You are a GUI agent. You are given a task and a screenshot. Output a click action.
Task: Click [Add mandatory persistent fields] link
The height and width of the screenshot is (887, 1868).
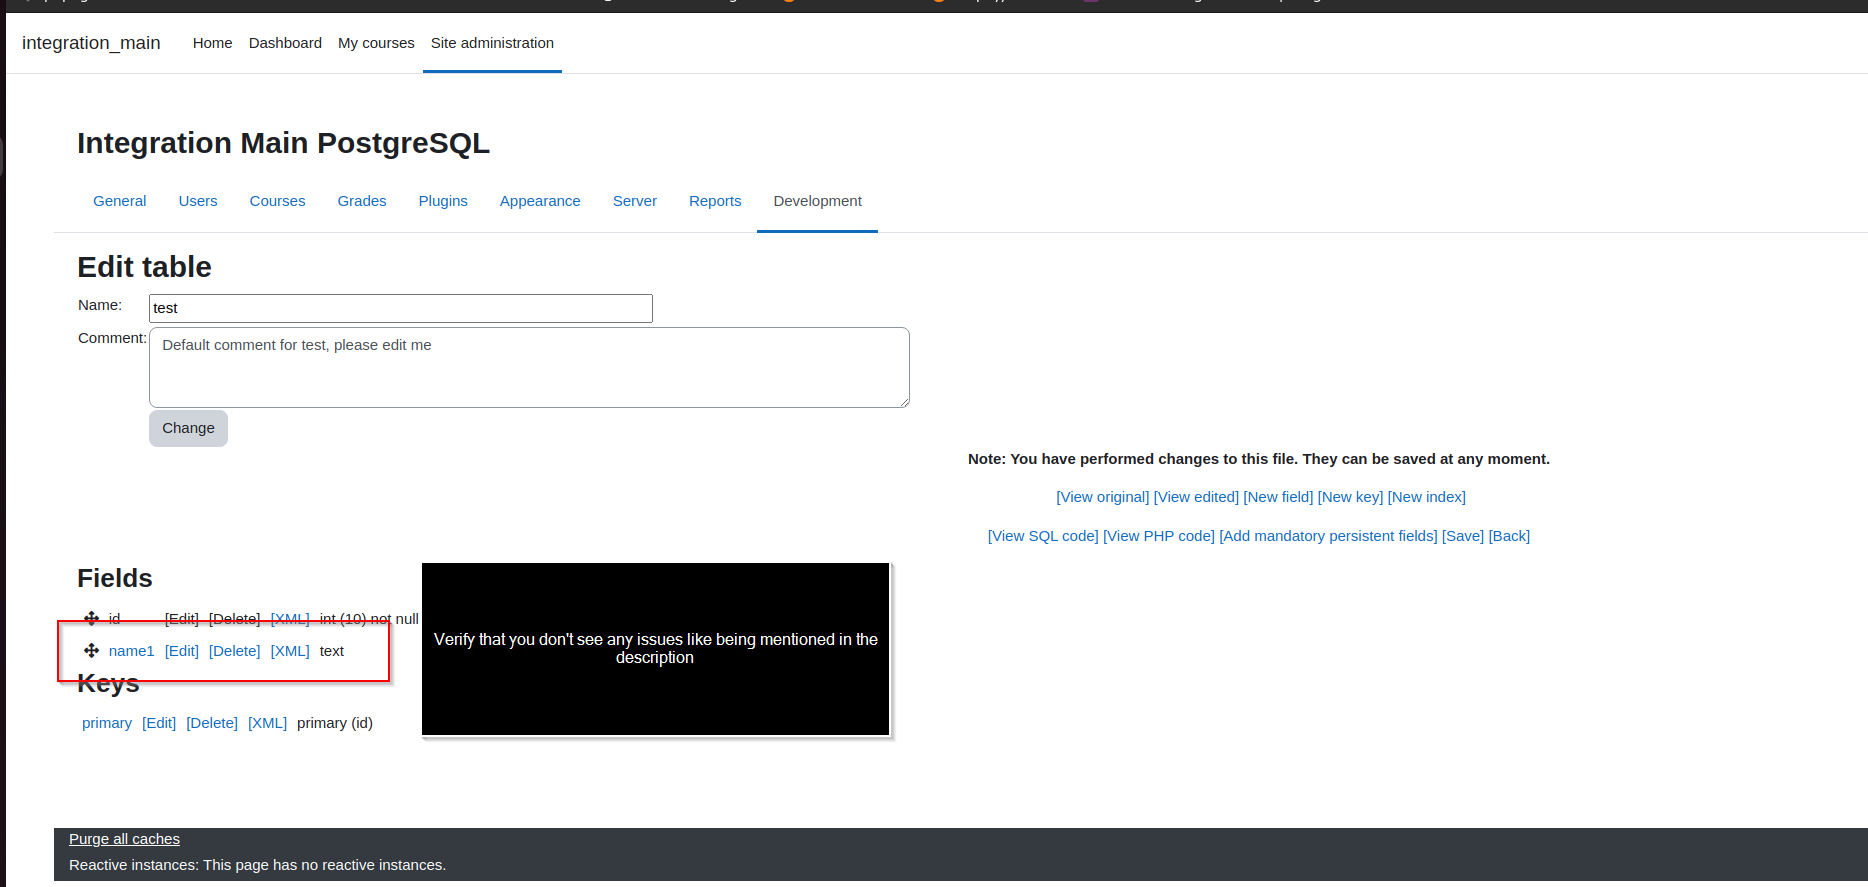(x=1329, y=536)
